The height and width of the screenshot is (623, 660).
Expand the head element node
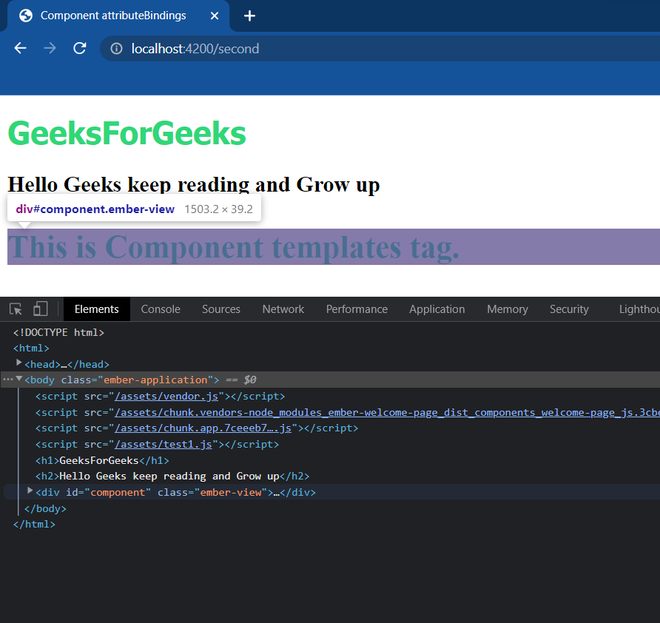point(19,363)
